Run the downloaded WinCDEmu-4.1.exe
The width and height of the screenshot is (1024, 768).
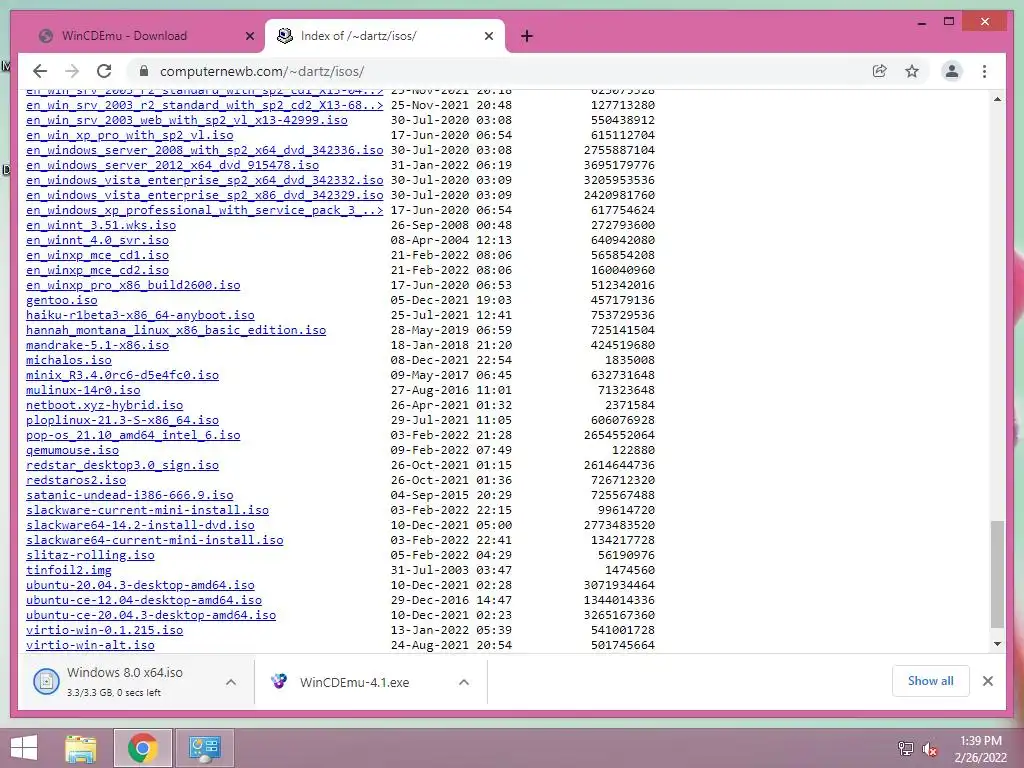[x=355, y=682]
